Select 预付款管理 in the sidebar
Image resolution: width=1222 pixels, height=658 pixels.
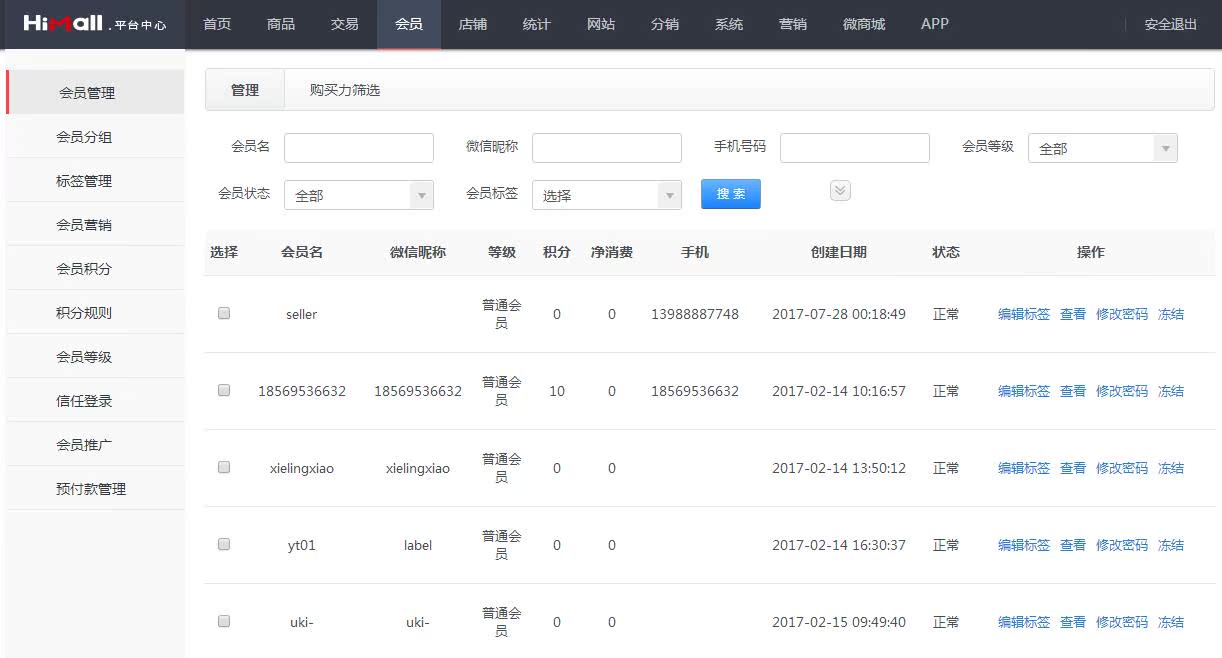[95, 488]
